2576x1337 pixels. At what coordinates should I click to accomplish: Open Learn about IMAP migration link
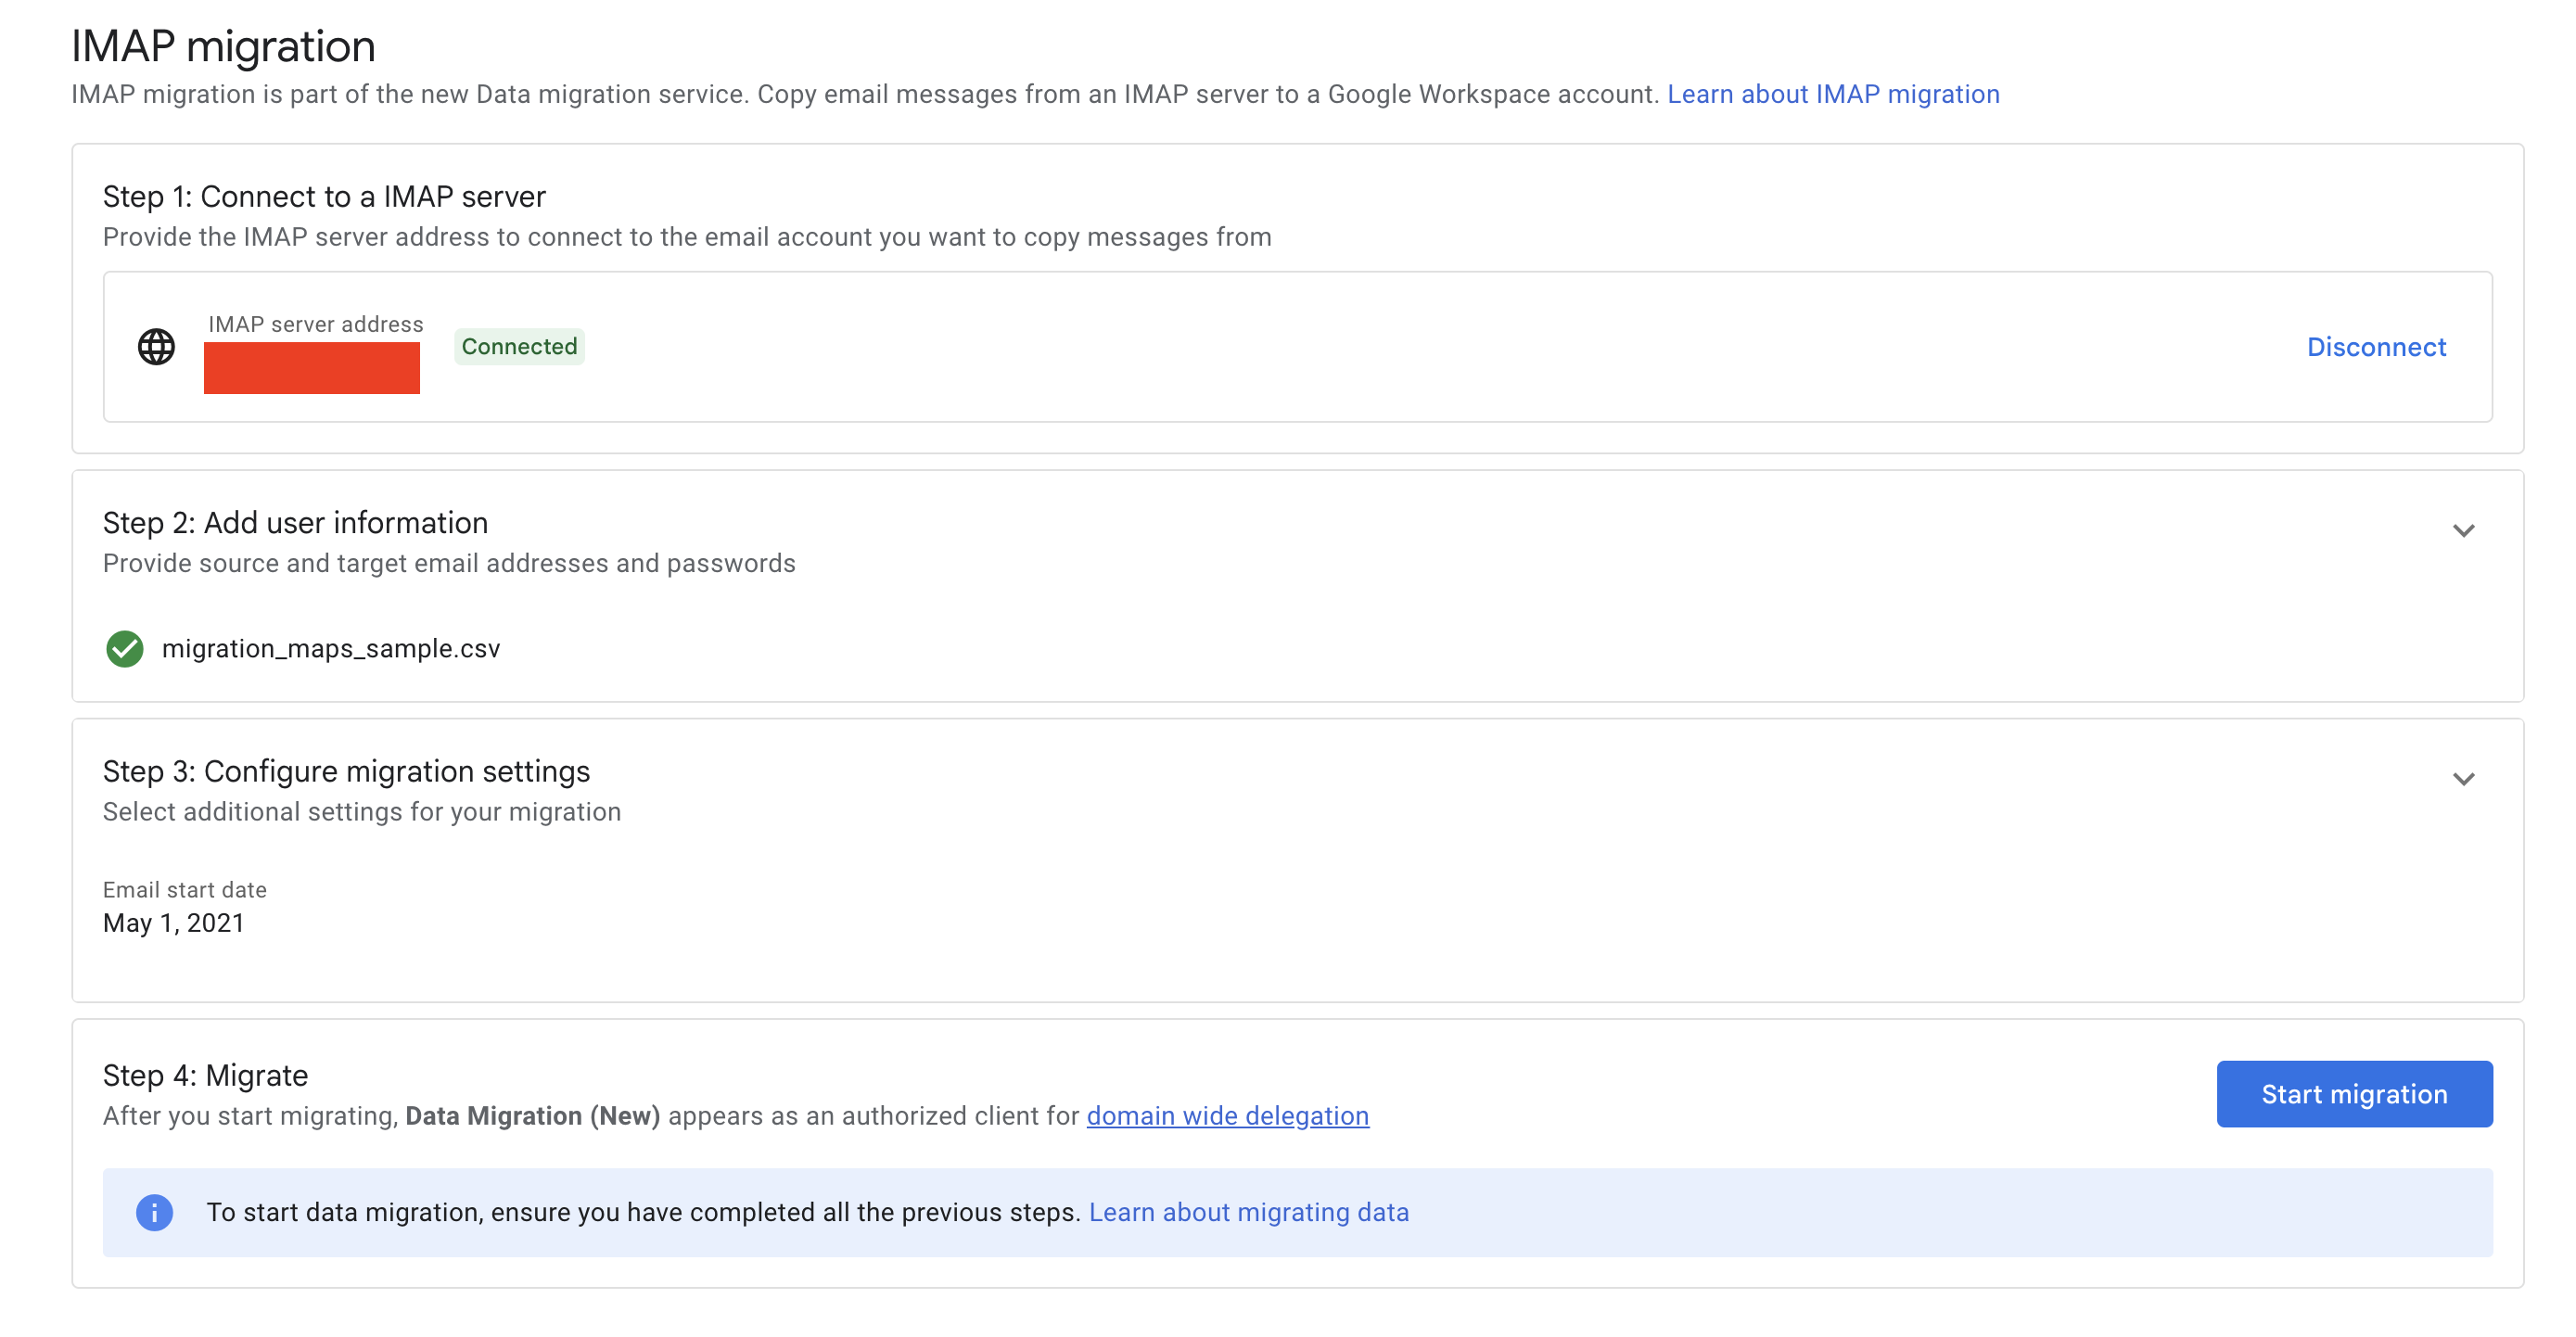click(x=1833, y=94)
